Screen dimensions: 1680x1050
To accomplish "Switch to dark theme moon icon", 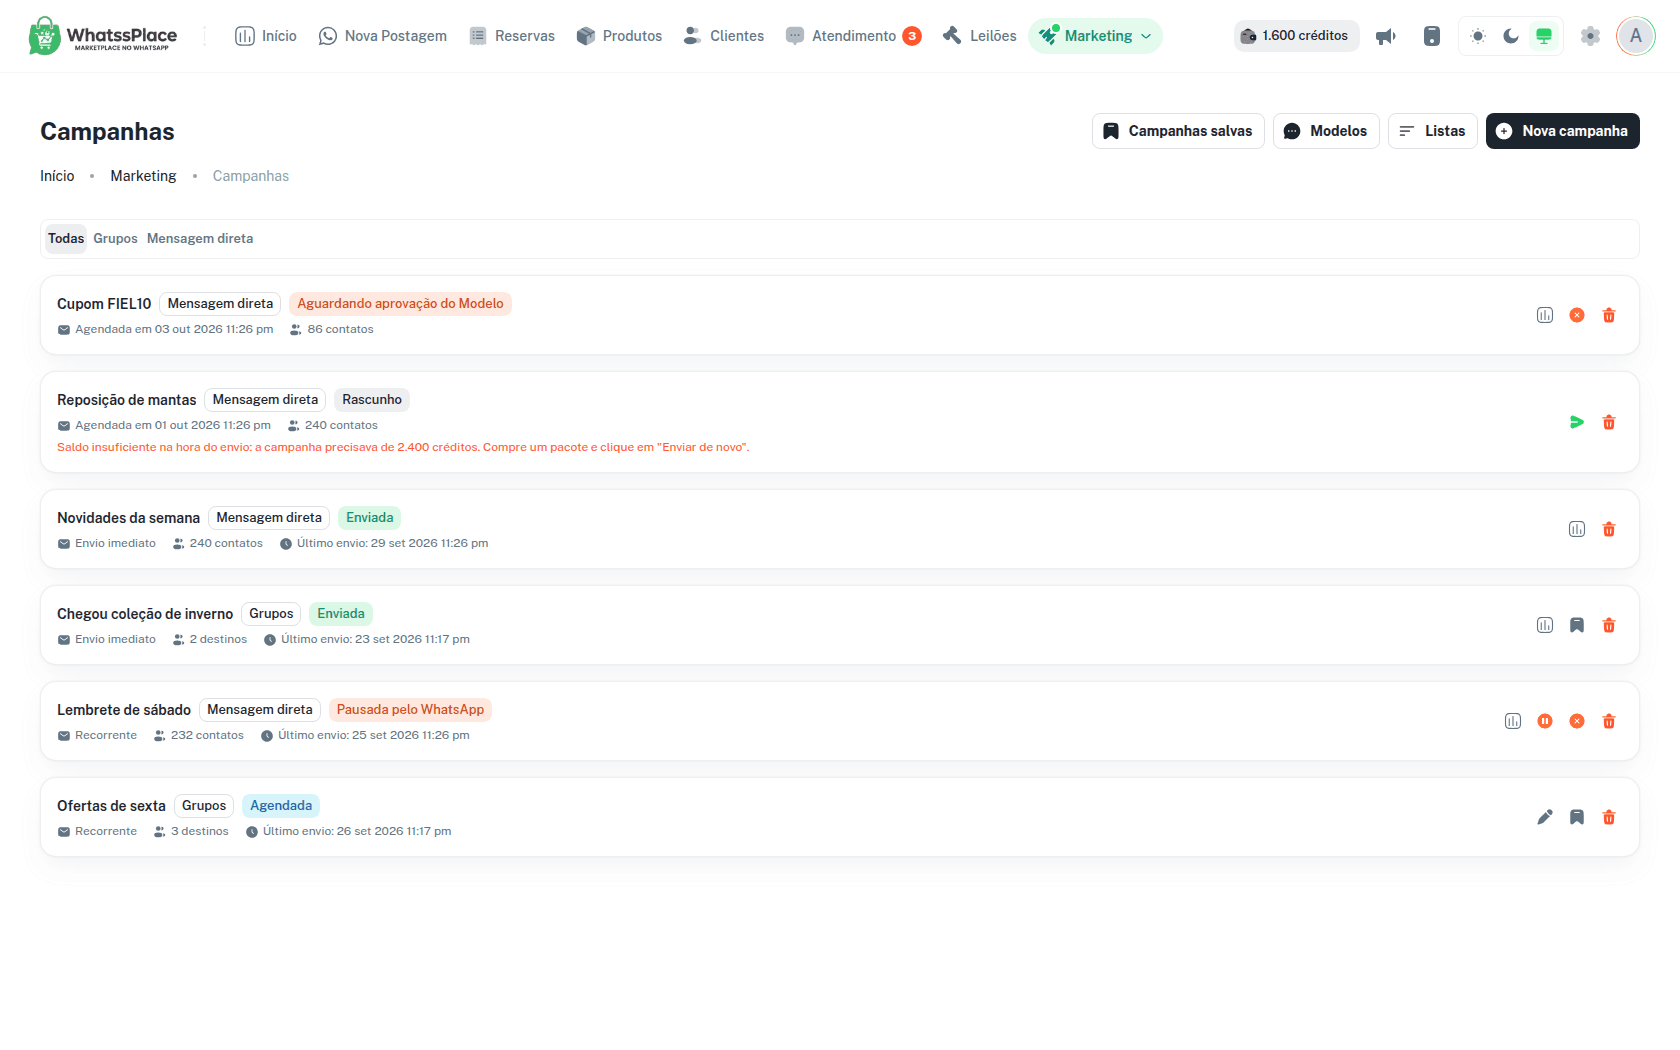I will pyautogui.click(x=1511, y=36).
